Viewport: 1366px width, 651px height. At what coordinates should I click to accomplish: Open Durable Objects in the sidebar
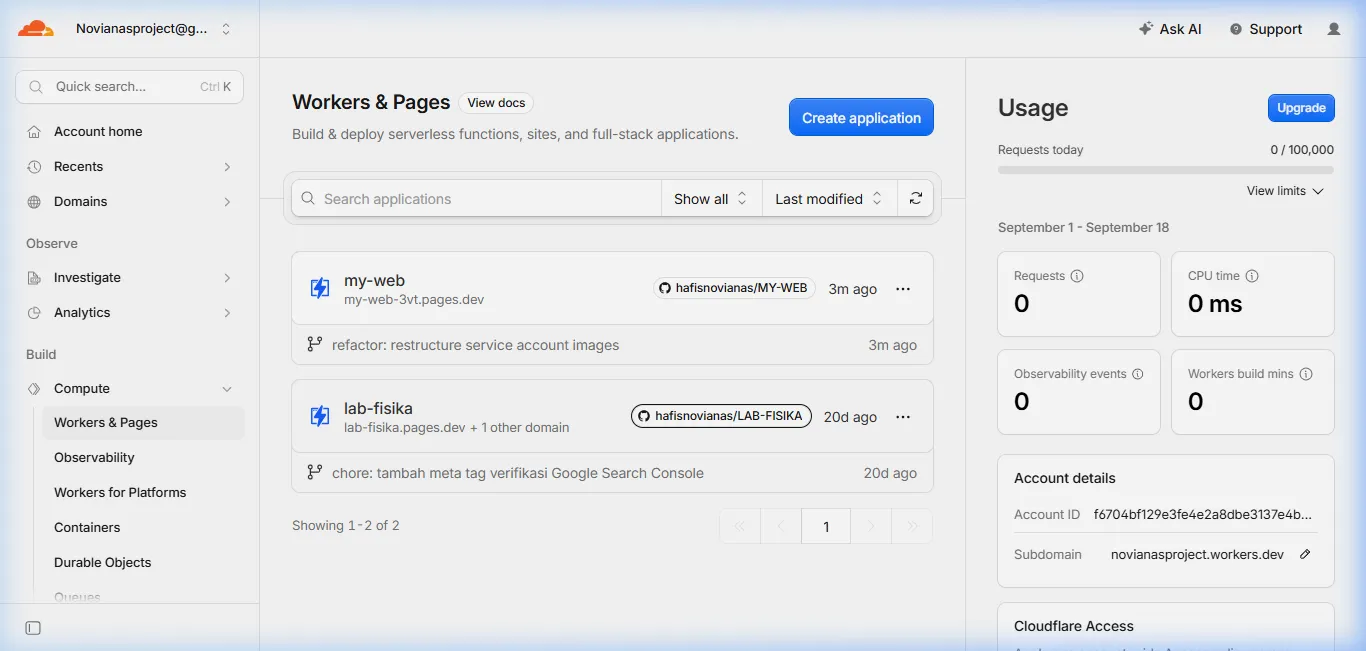click(102, 562)
